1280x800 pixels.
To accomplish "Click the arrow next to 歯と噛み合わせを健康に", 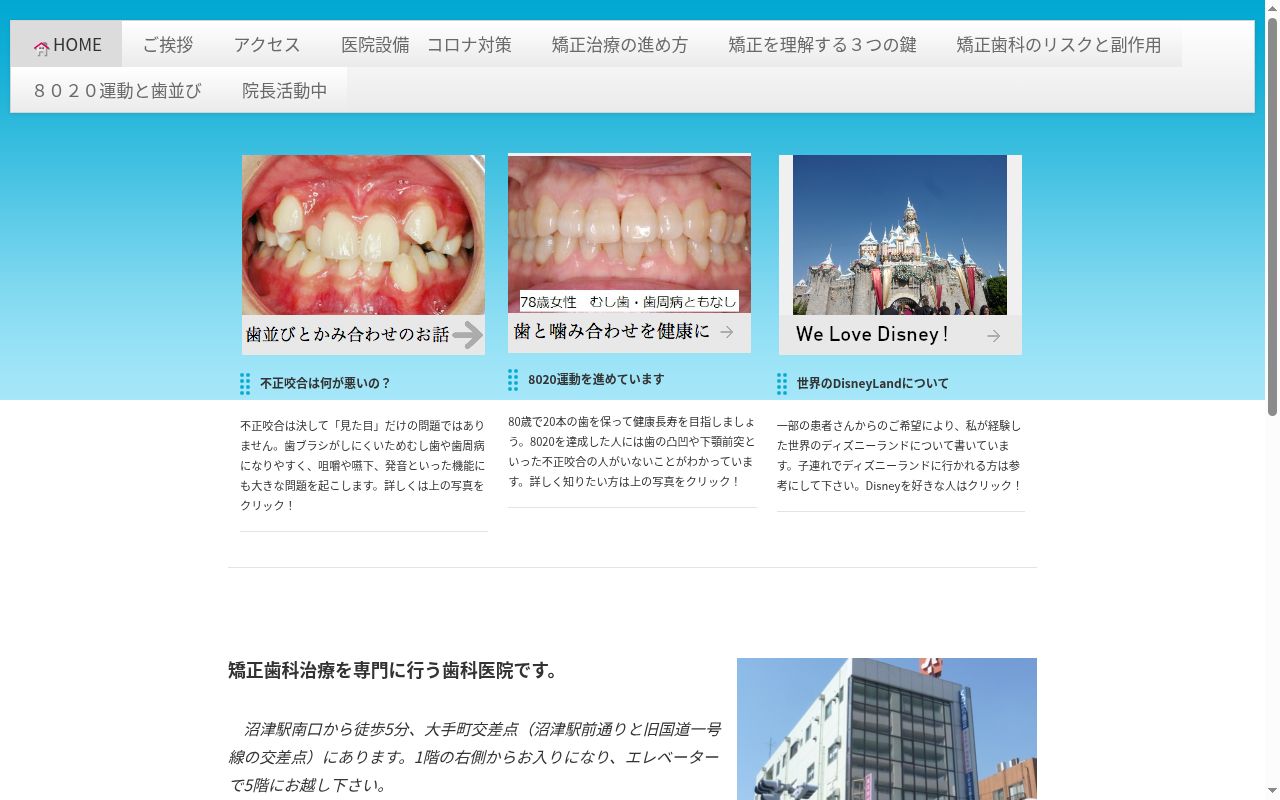I will click(x=727, y=332).
